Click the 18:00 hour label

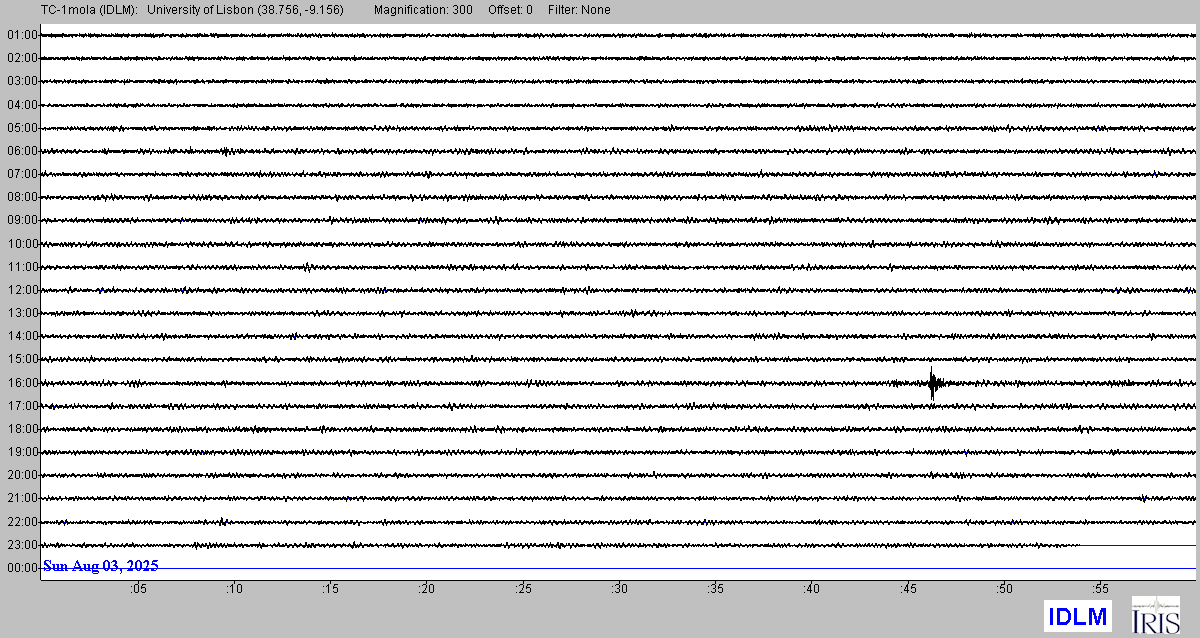click(22, 429)
